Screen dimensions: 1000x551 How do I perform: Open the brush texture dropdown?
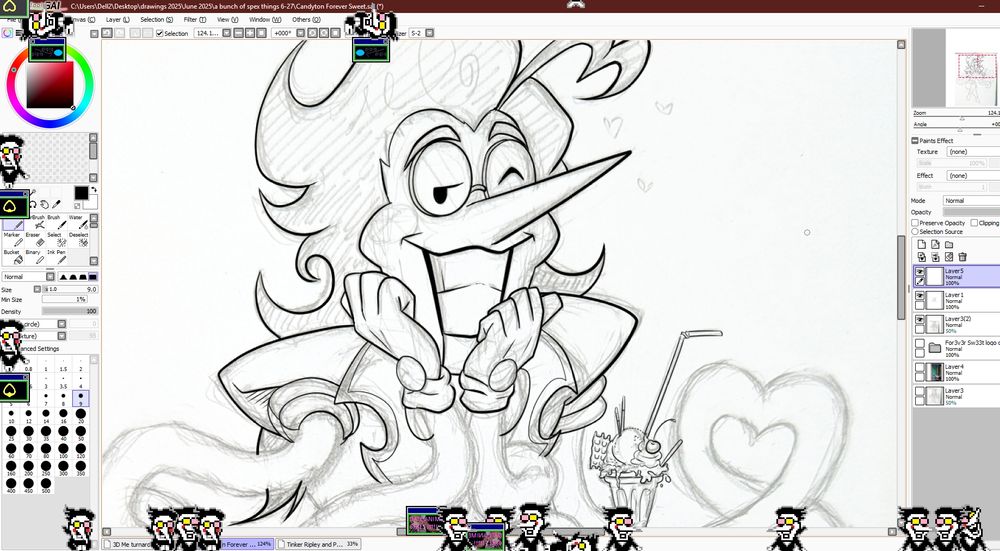(x=61, y=335)
